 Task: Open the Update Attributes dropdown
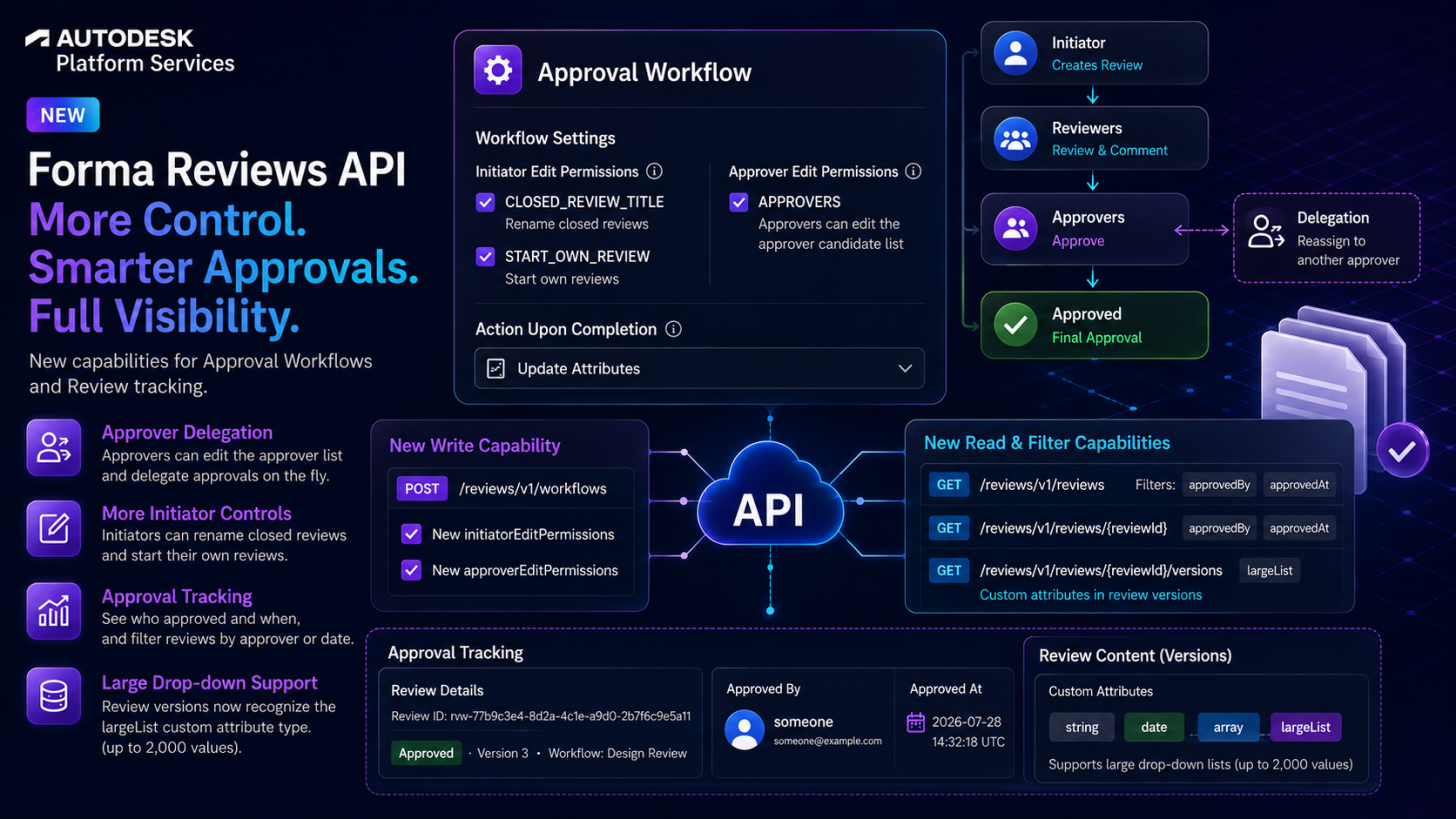[x=699, y=369]
